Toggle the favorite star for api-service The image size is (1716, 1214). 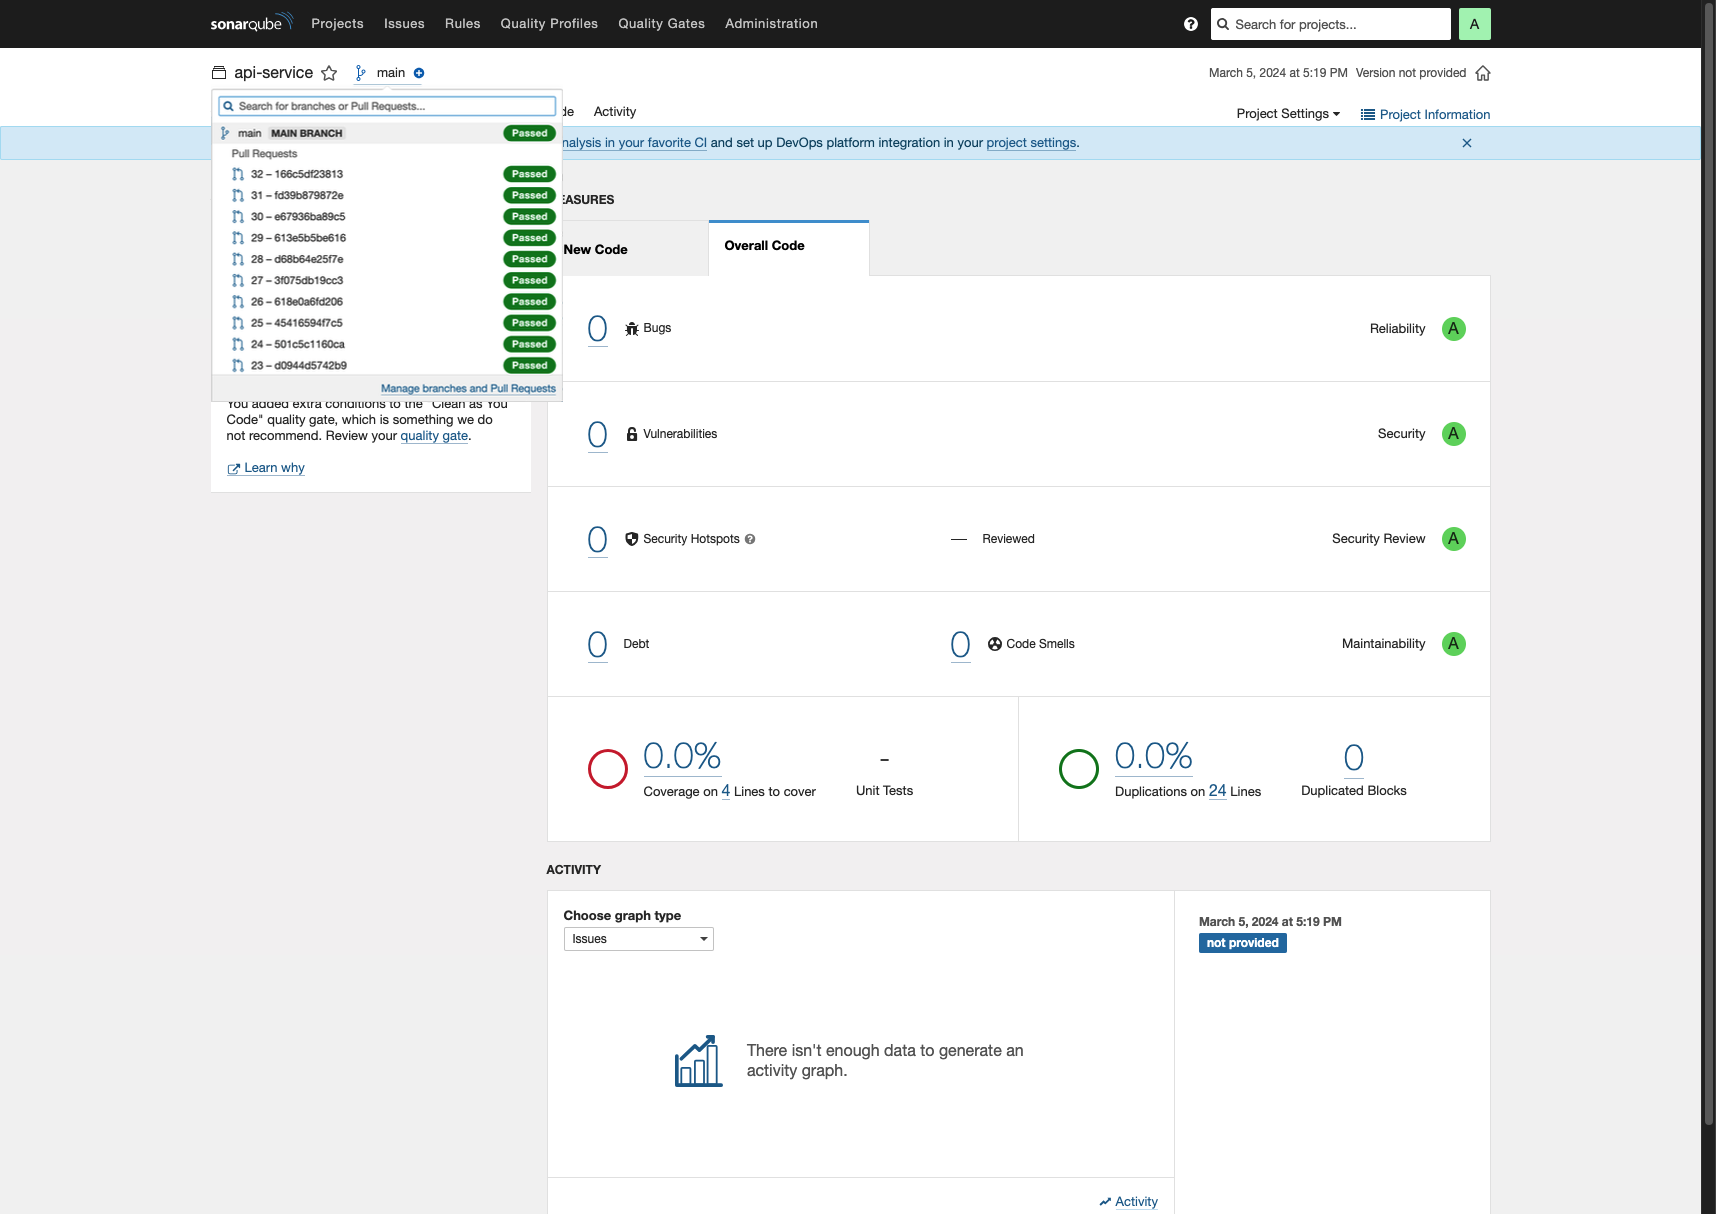[329, 72]
